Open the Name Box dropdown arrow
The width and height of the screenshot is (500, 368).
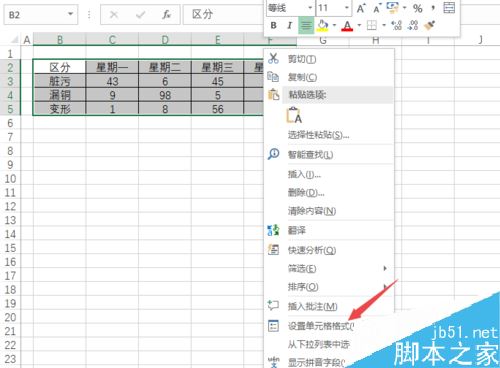pos(70,14)
